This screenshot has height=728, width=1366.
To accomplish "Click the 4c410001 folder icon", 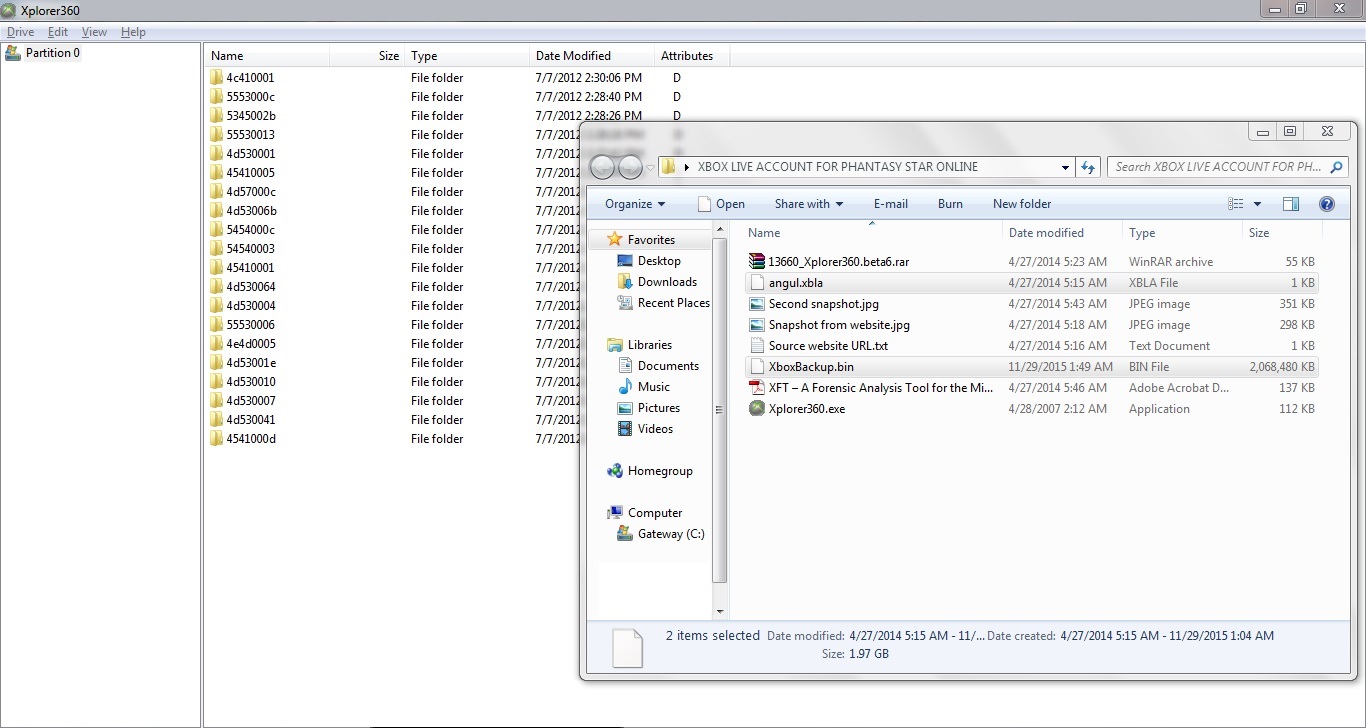I will pyautogui.click(x=217, y=77).
